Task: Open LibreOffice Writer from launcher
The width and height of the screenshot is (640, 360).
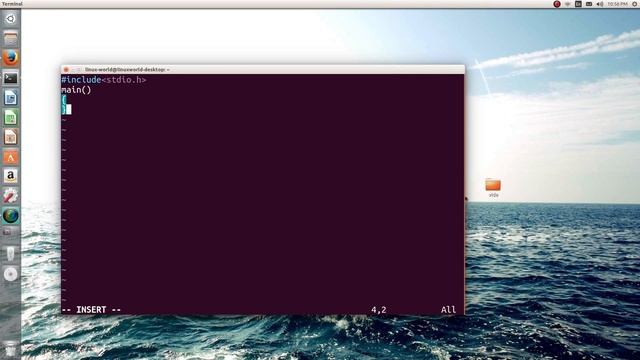Action: coord(11,98)
